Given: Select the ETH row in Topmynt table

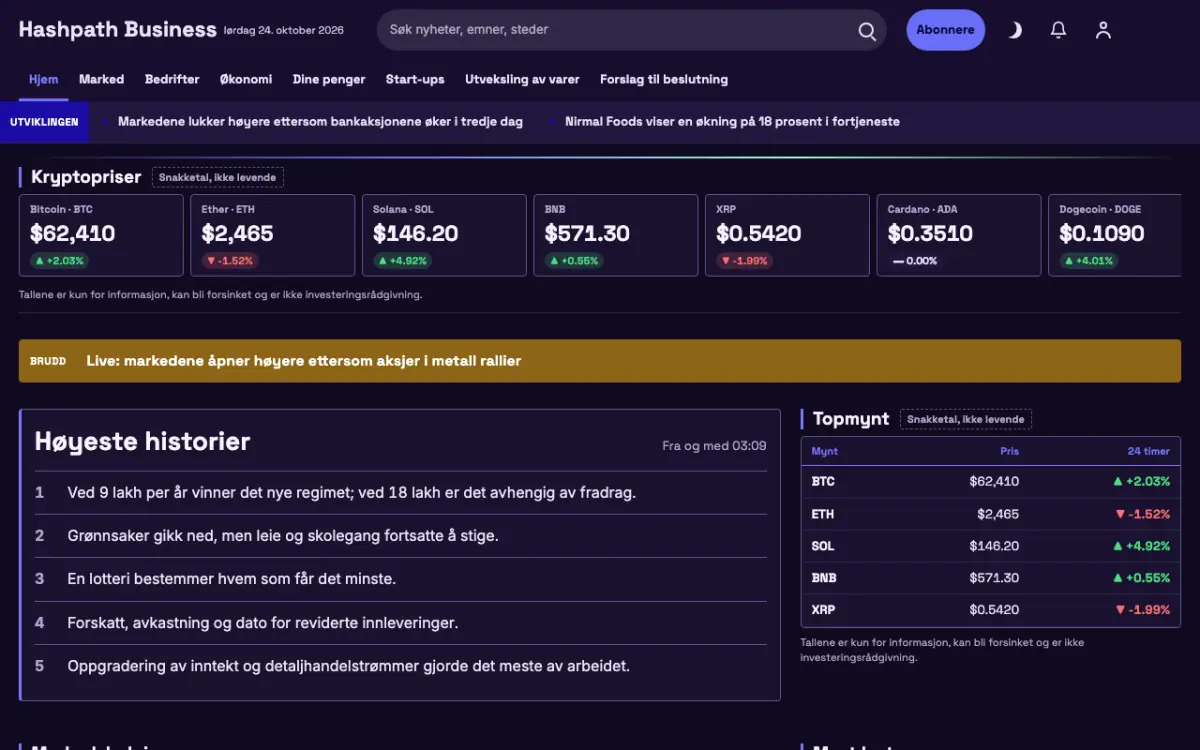Looking at the screenshot, I should pos(991,514).
